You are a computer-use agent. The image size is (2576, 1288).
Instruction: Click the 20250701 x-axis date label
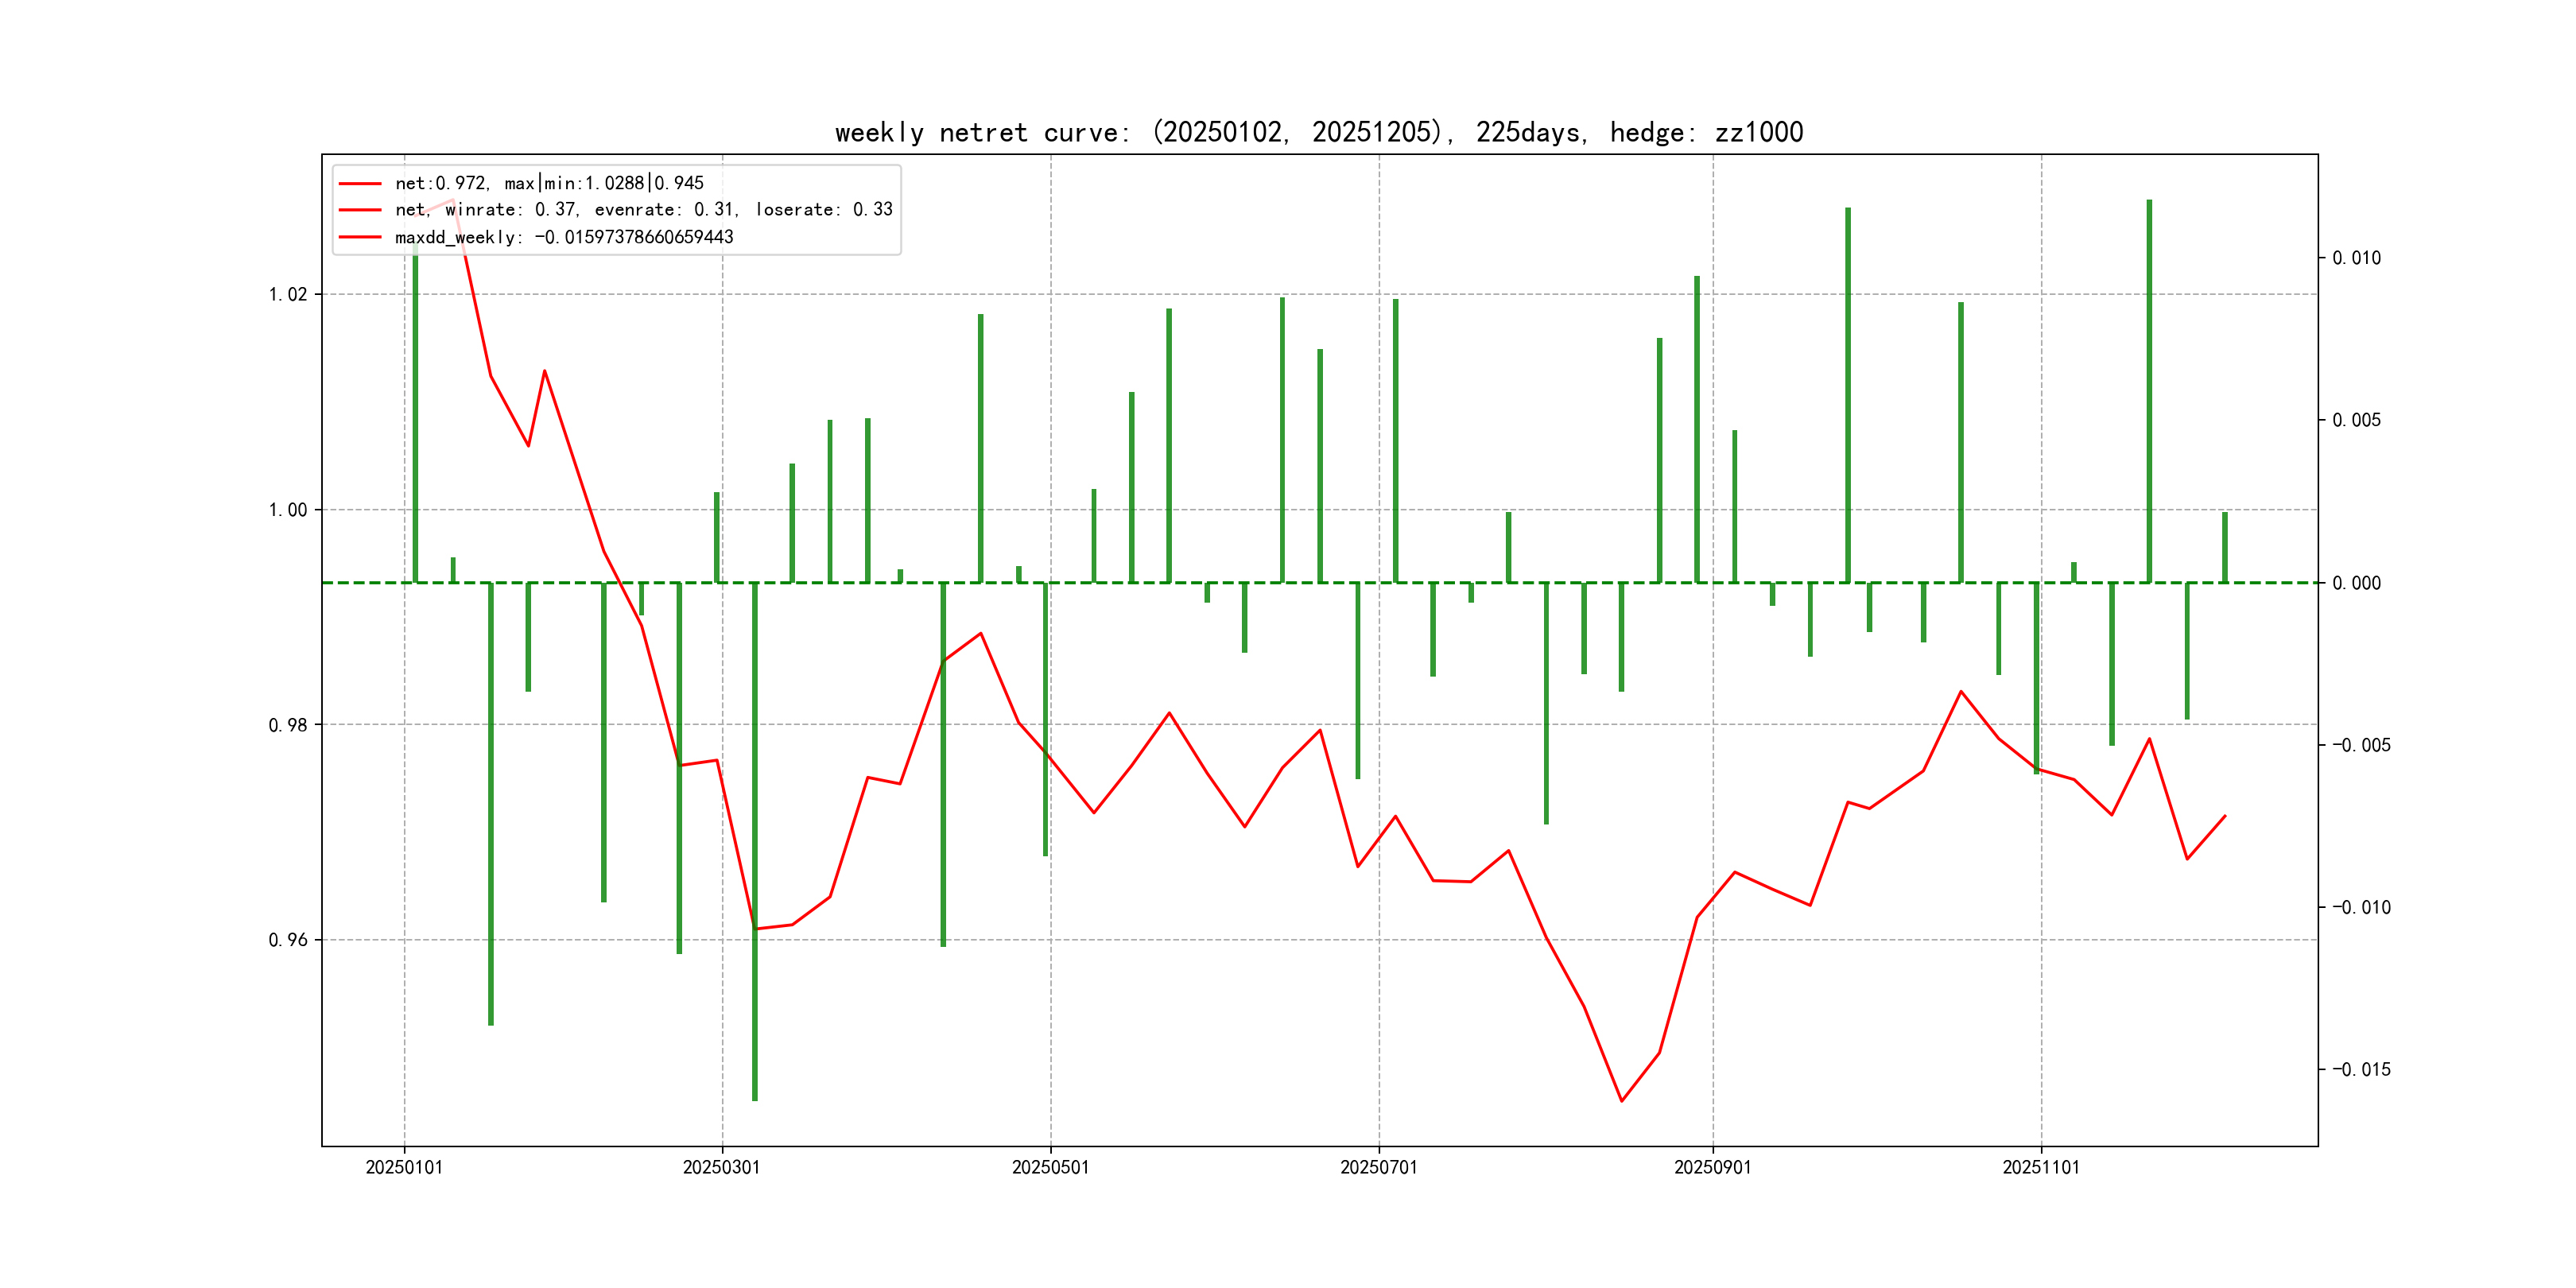[1378, 1167]
